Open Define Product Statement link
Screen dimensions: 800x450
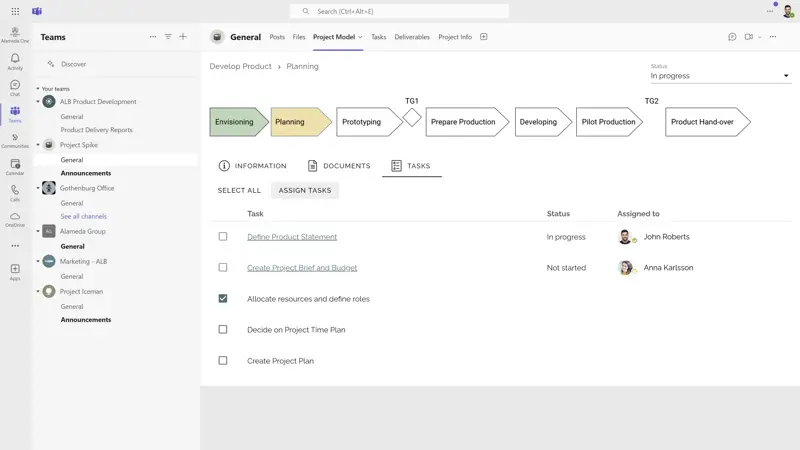pos(292,237)
